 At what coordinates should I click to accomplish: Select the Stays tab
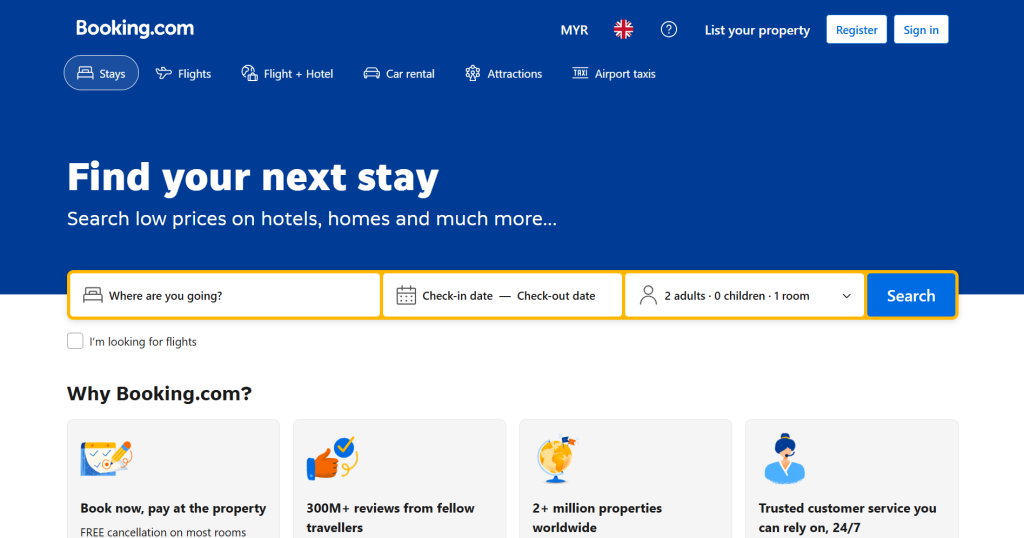101,73
